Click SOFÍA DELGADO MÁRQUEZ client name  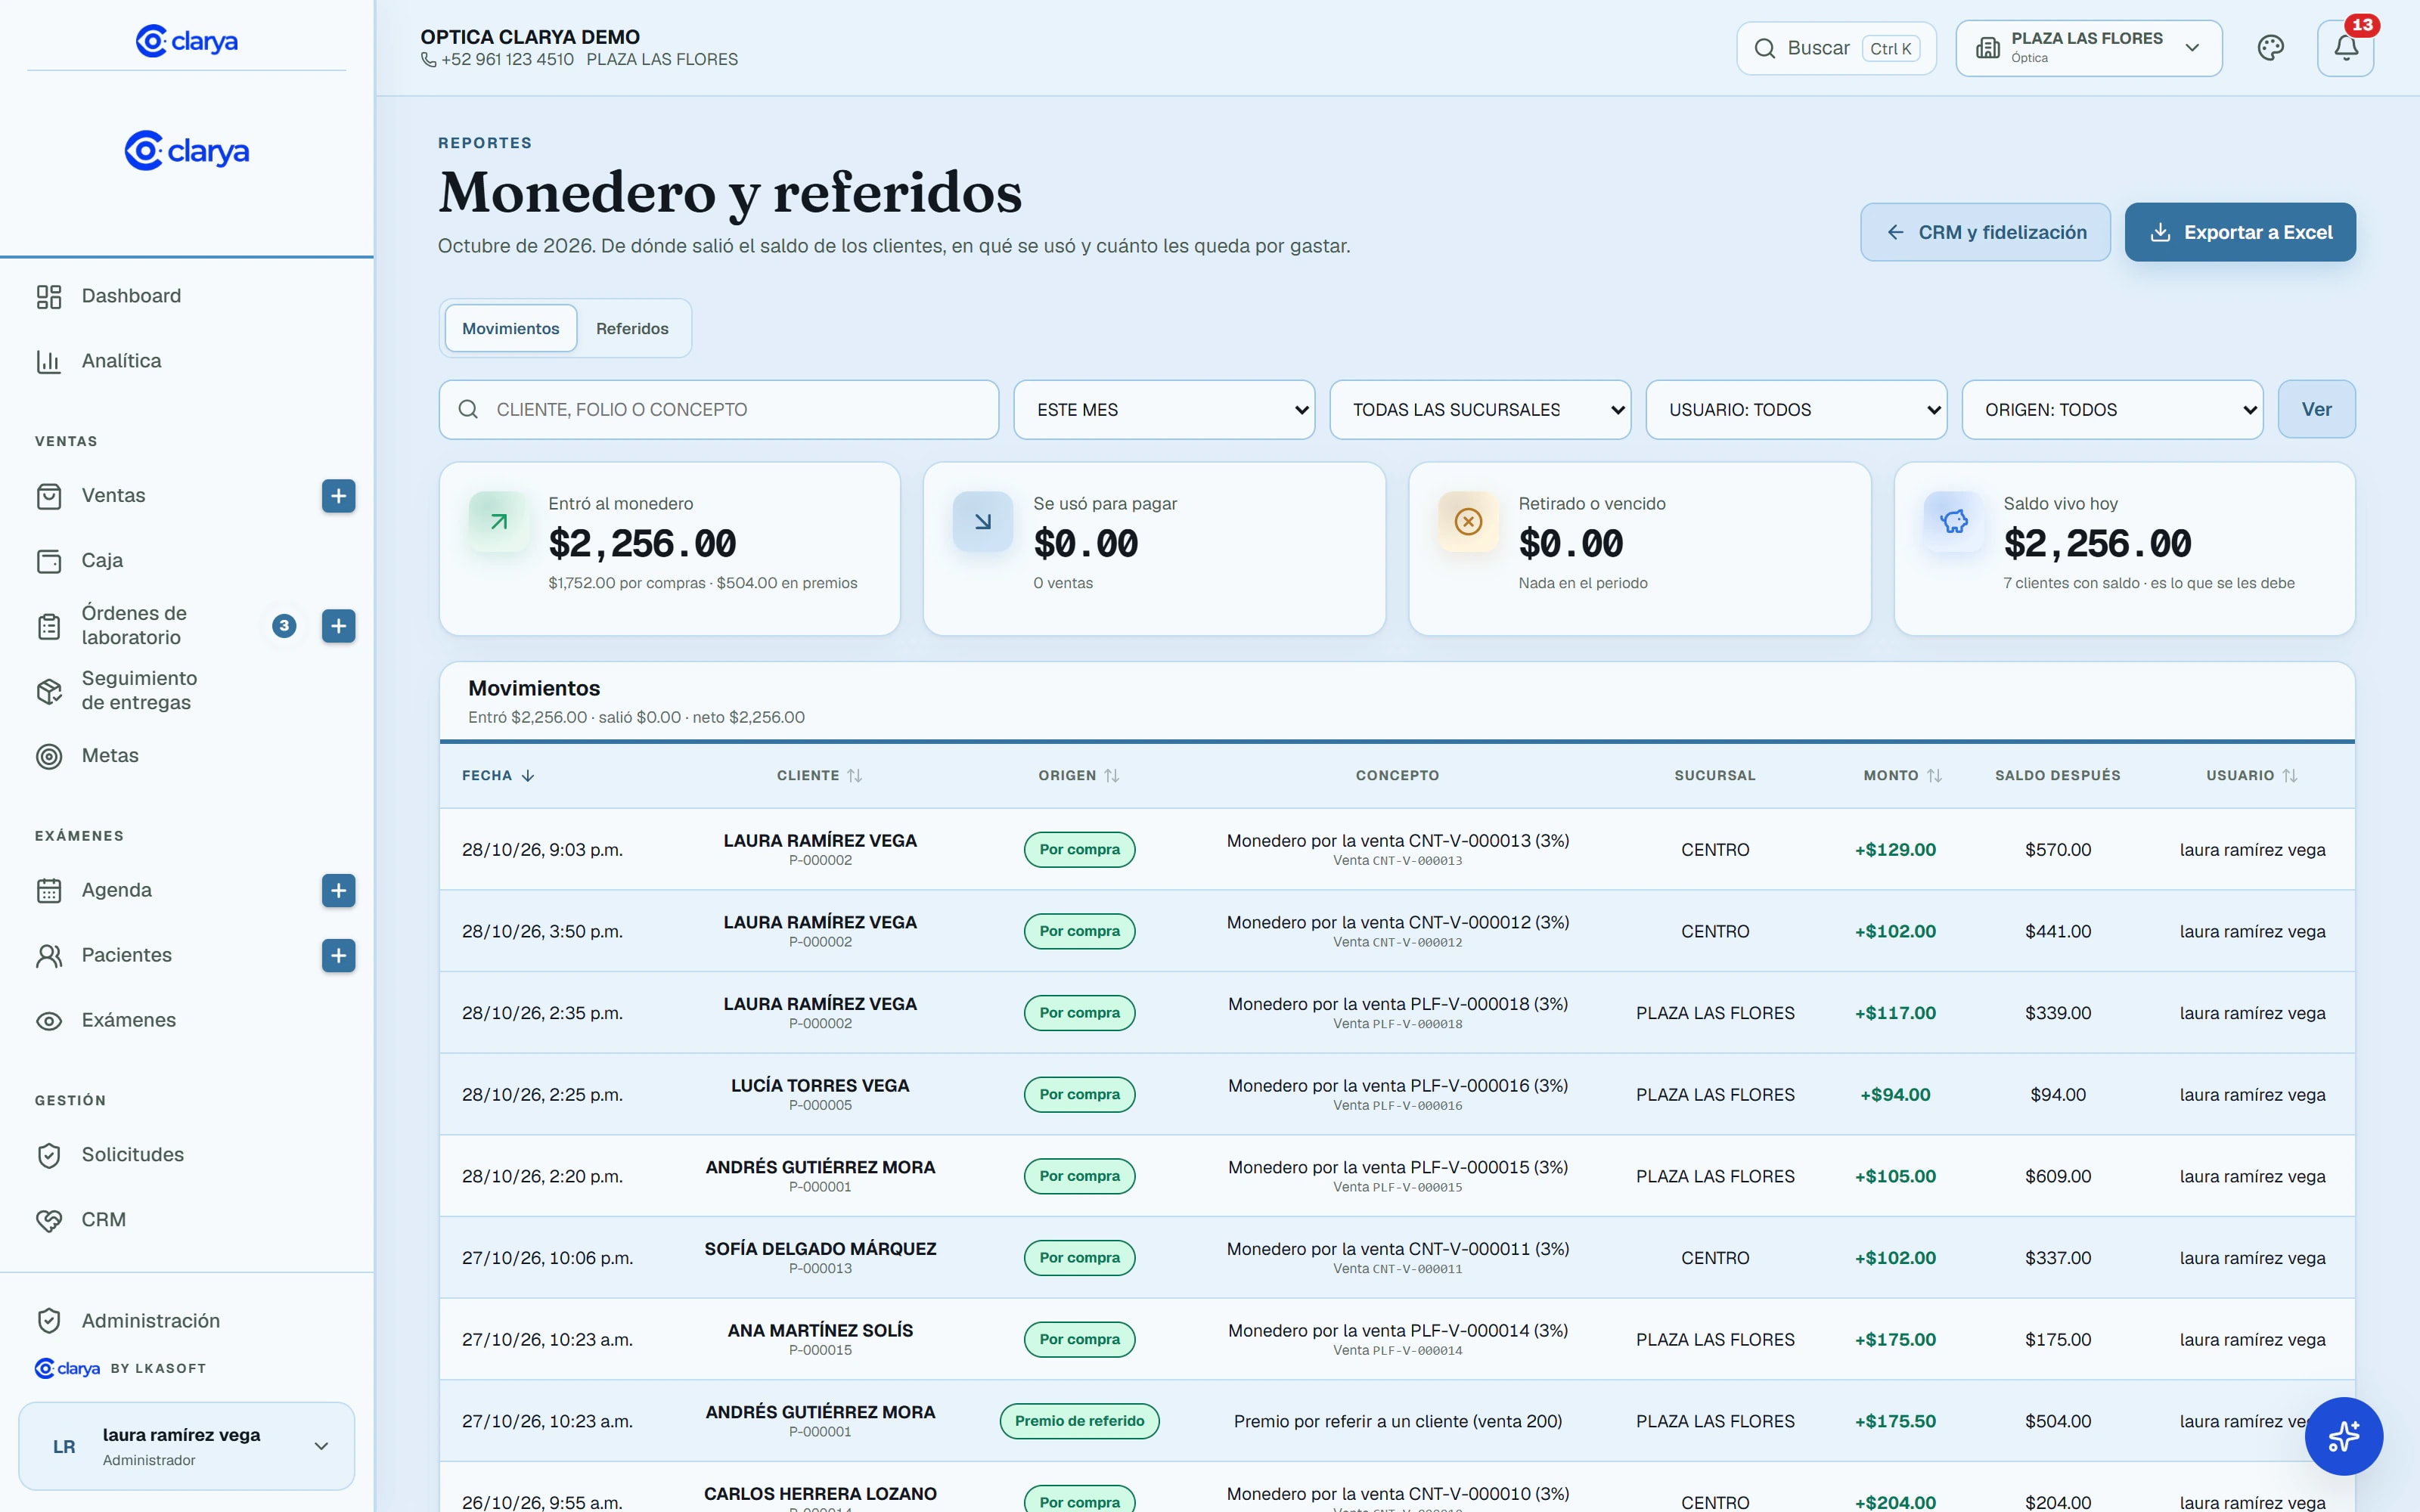(x=820, y=1249)
